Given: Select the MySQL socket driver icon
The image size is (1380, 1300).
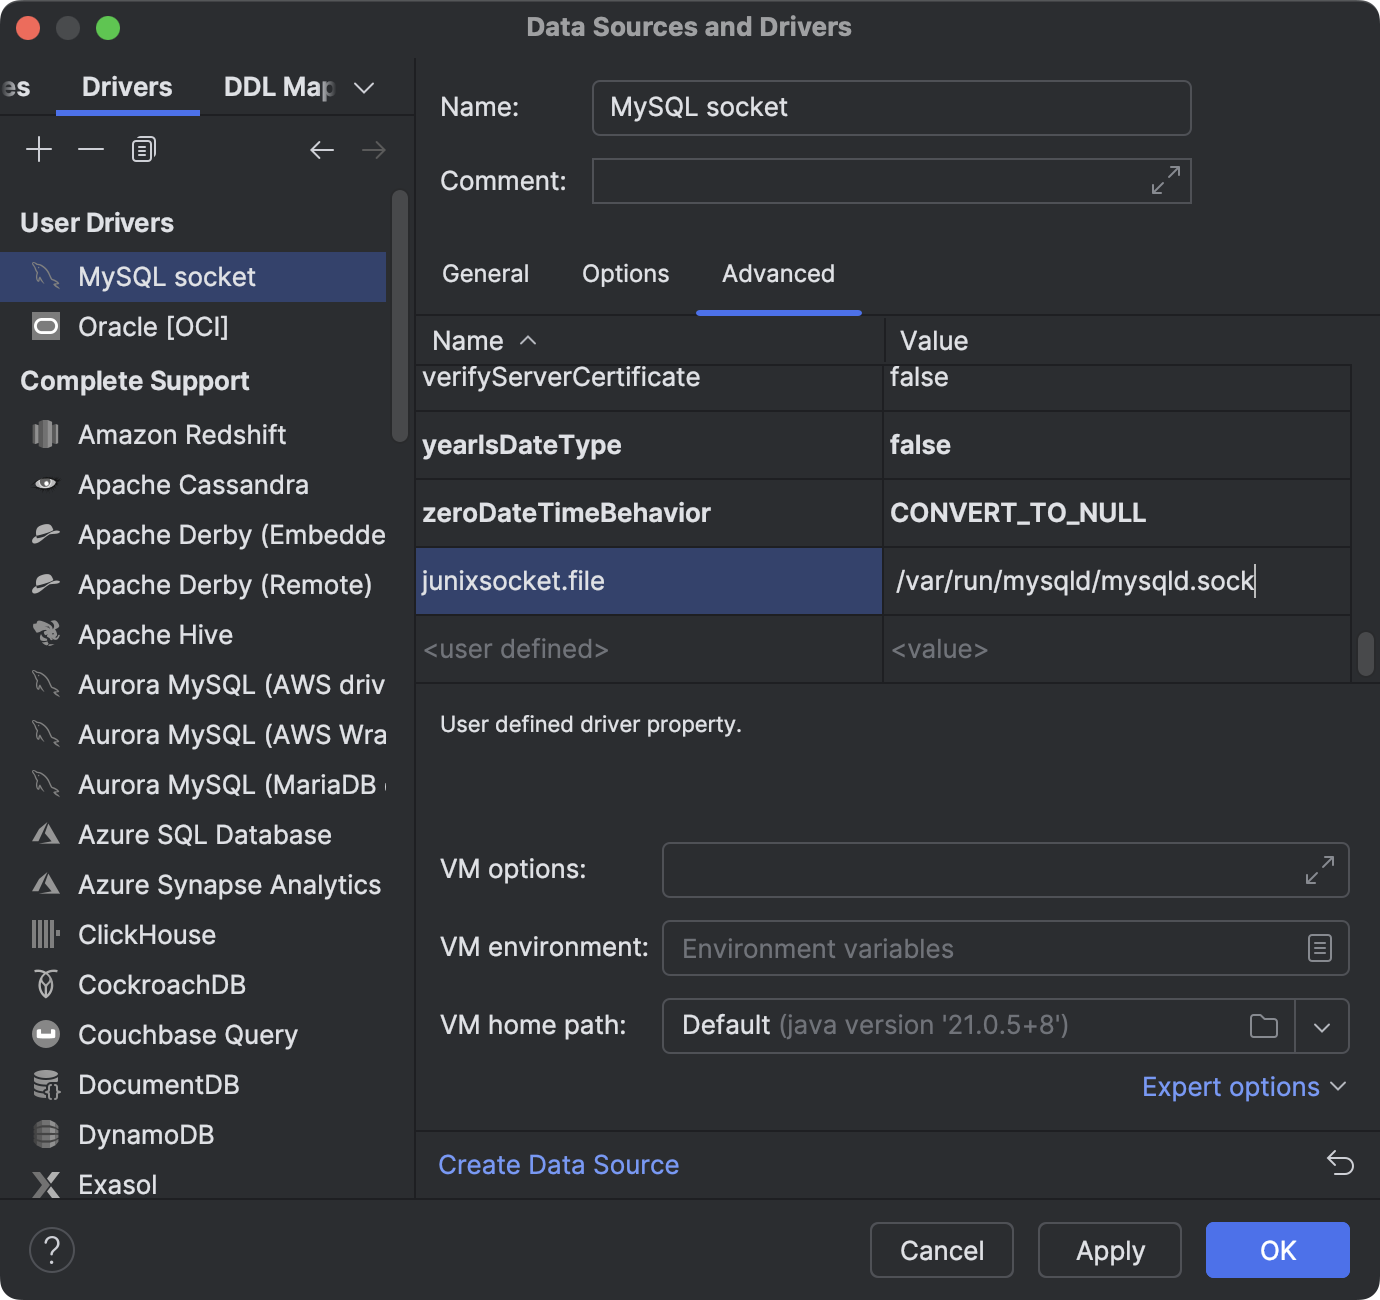Looking at the screenshot, I should tap(44, 276).
